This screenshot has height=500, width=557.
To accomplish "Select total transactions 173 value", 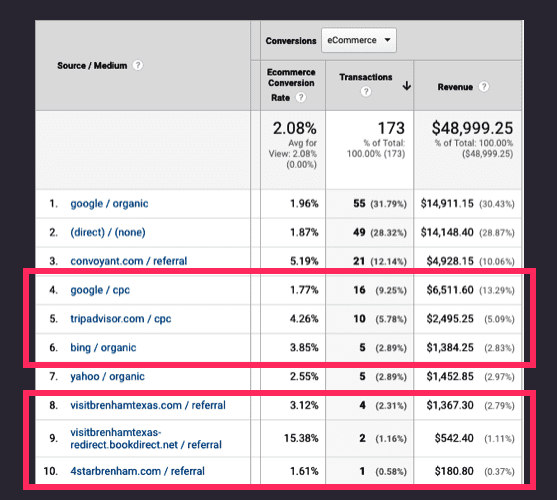I will 391,128.
